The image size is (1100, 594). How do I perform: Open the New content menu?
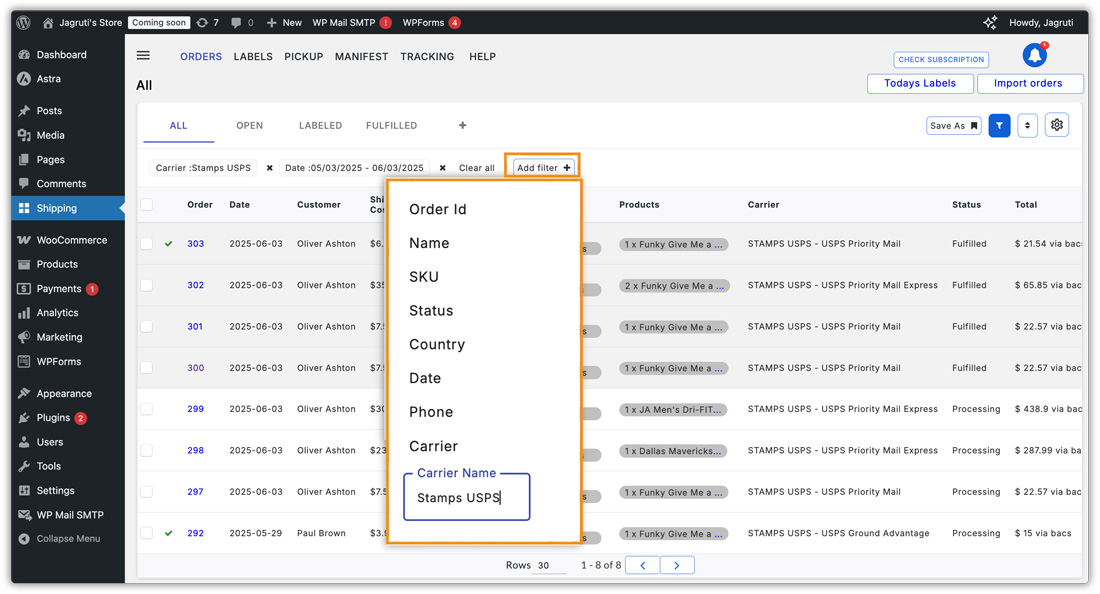coord(284,22)
